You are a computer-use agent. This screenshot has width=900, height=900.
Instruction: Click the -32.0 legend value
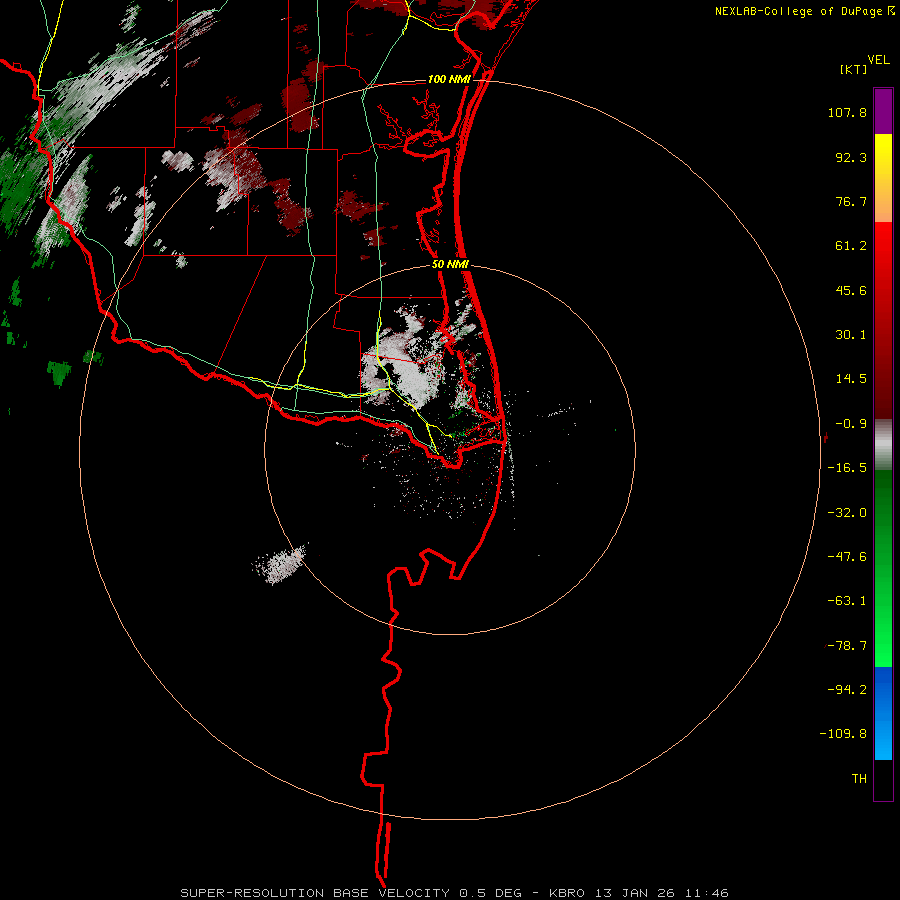(847, 513)
